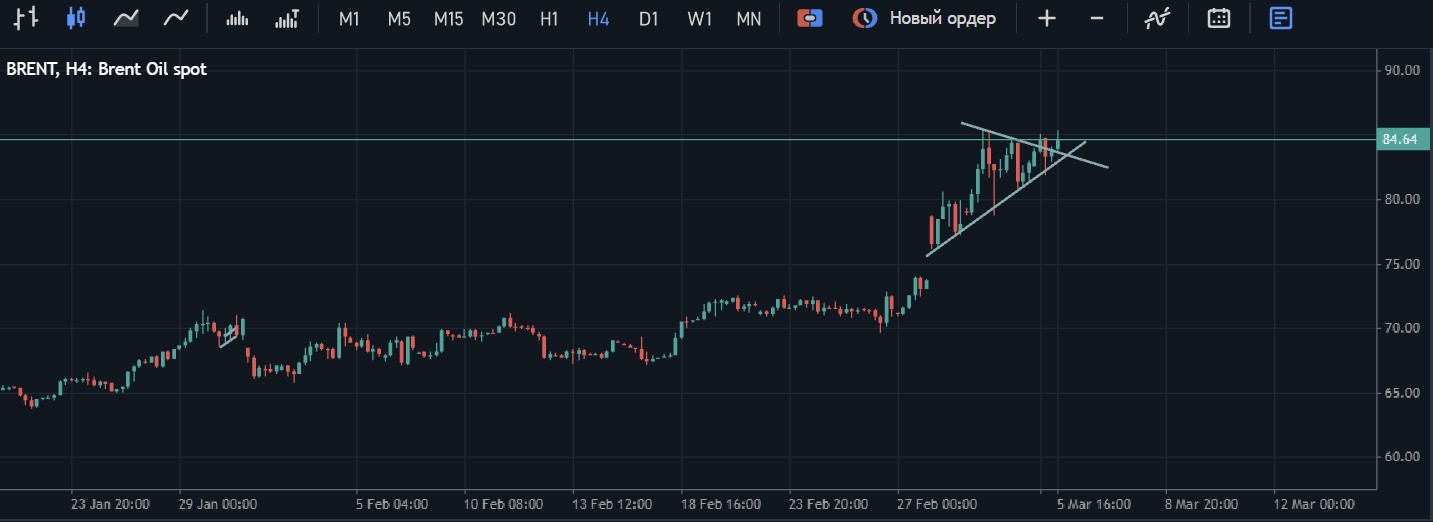Image resolution: width=1433 pixels, height=522 pixels.
Task: Choose the MN monthly timeframe
Action: (748, 18)
